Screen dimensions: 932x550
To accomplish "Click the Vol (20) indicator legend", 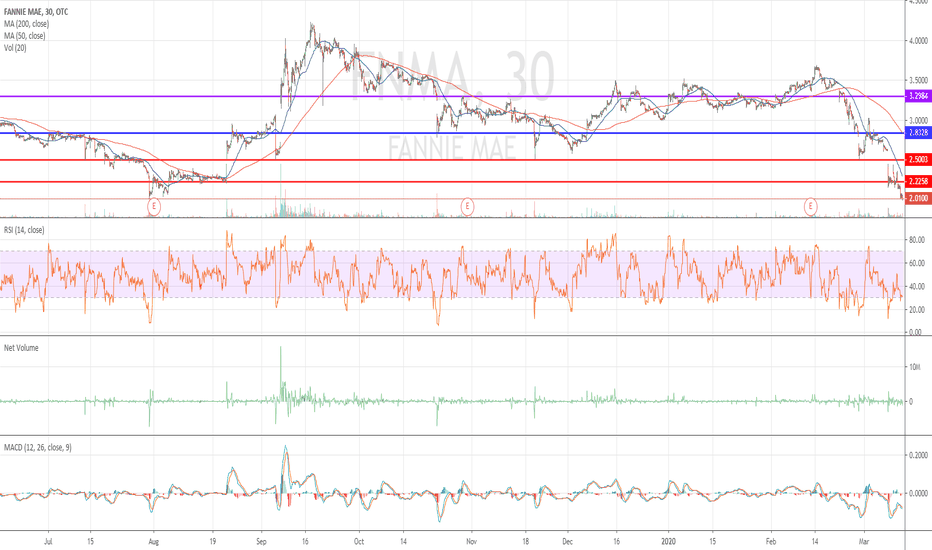I will (15, 48).
